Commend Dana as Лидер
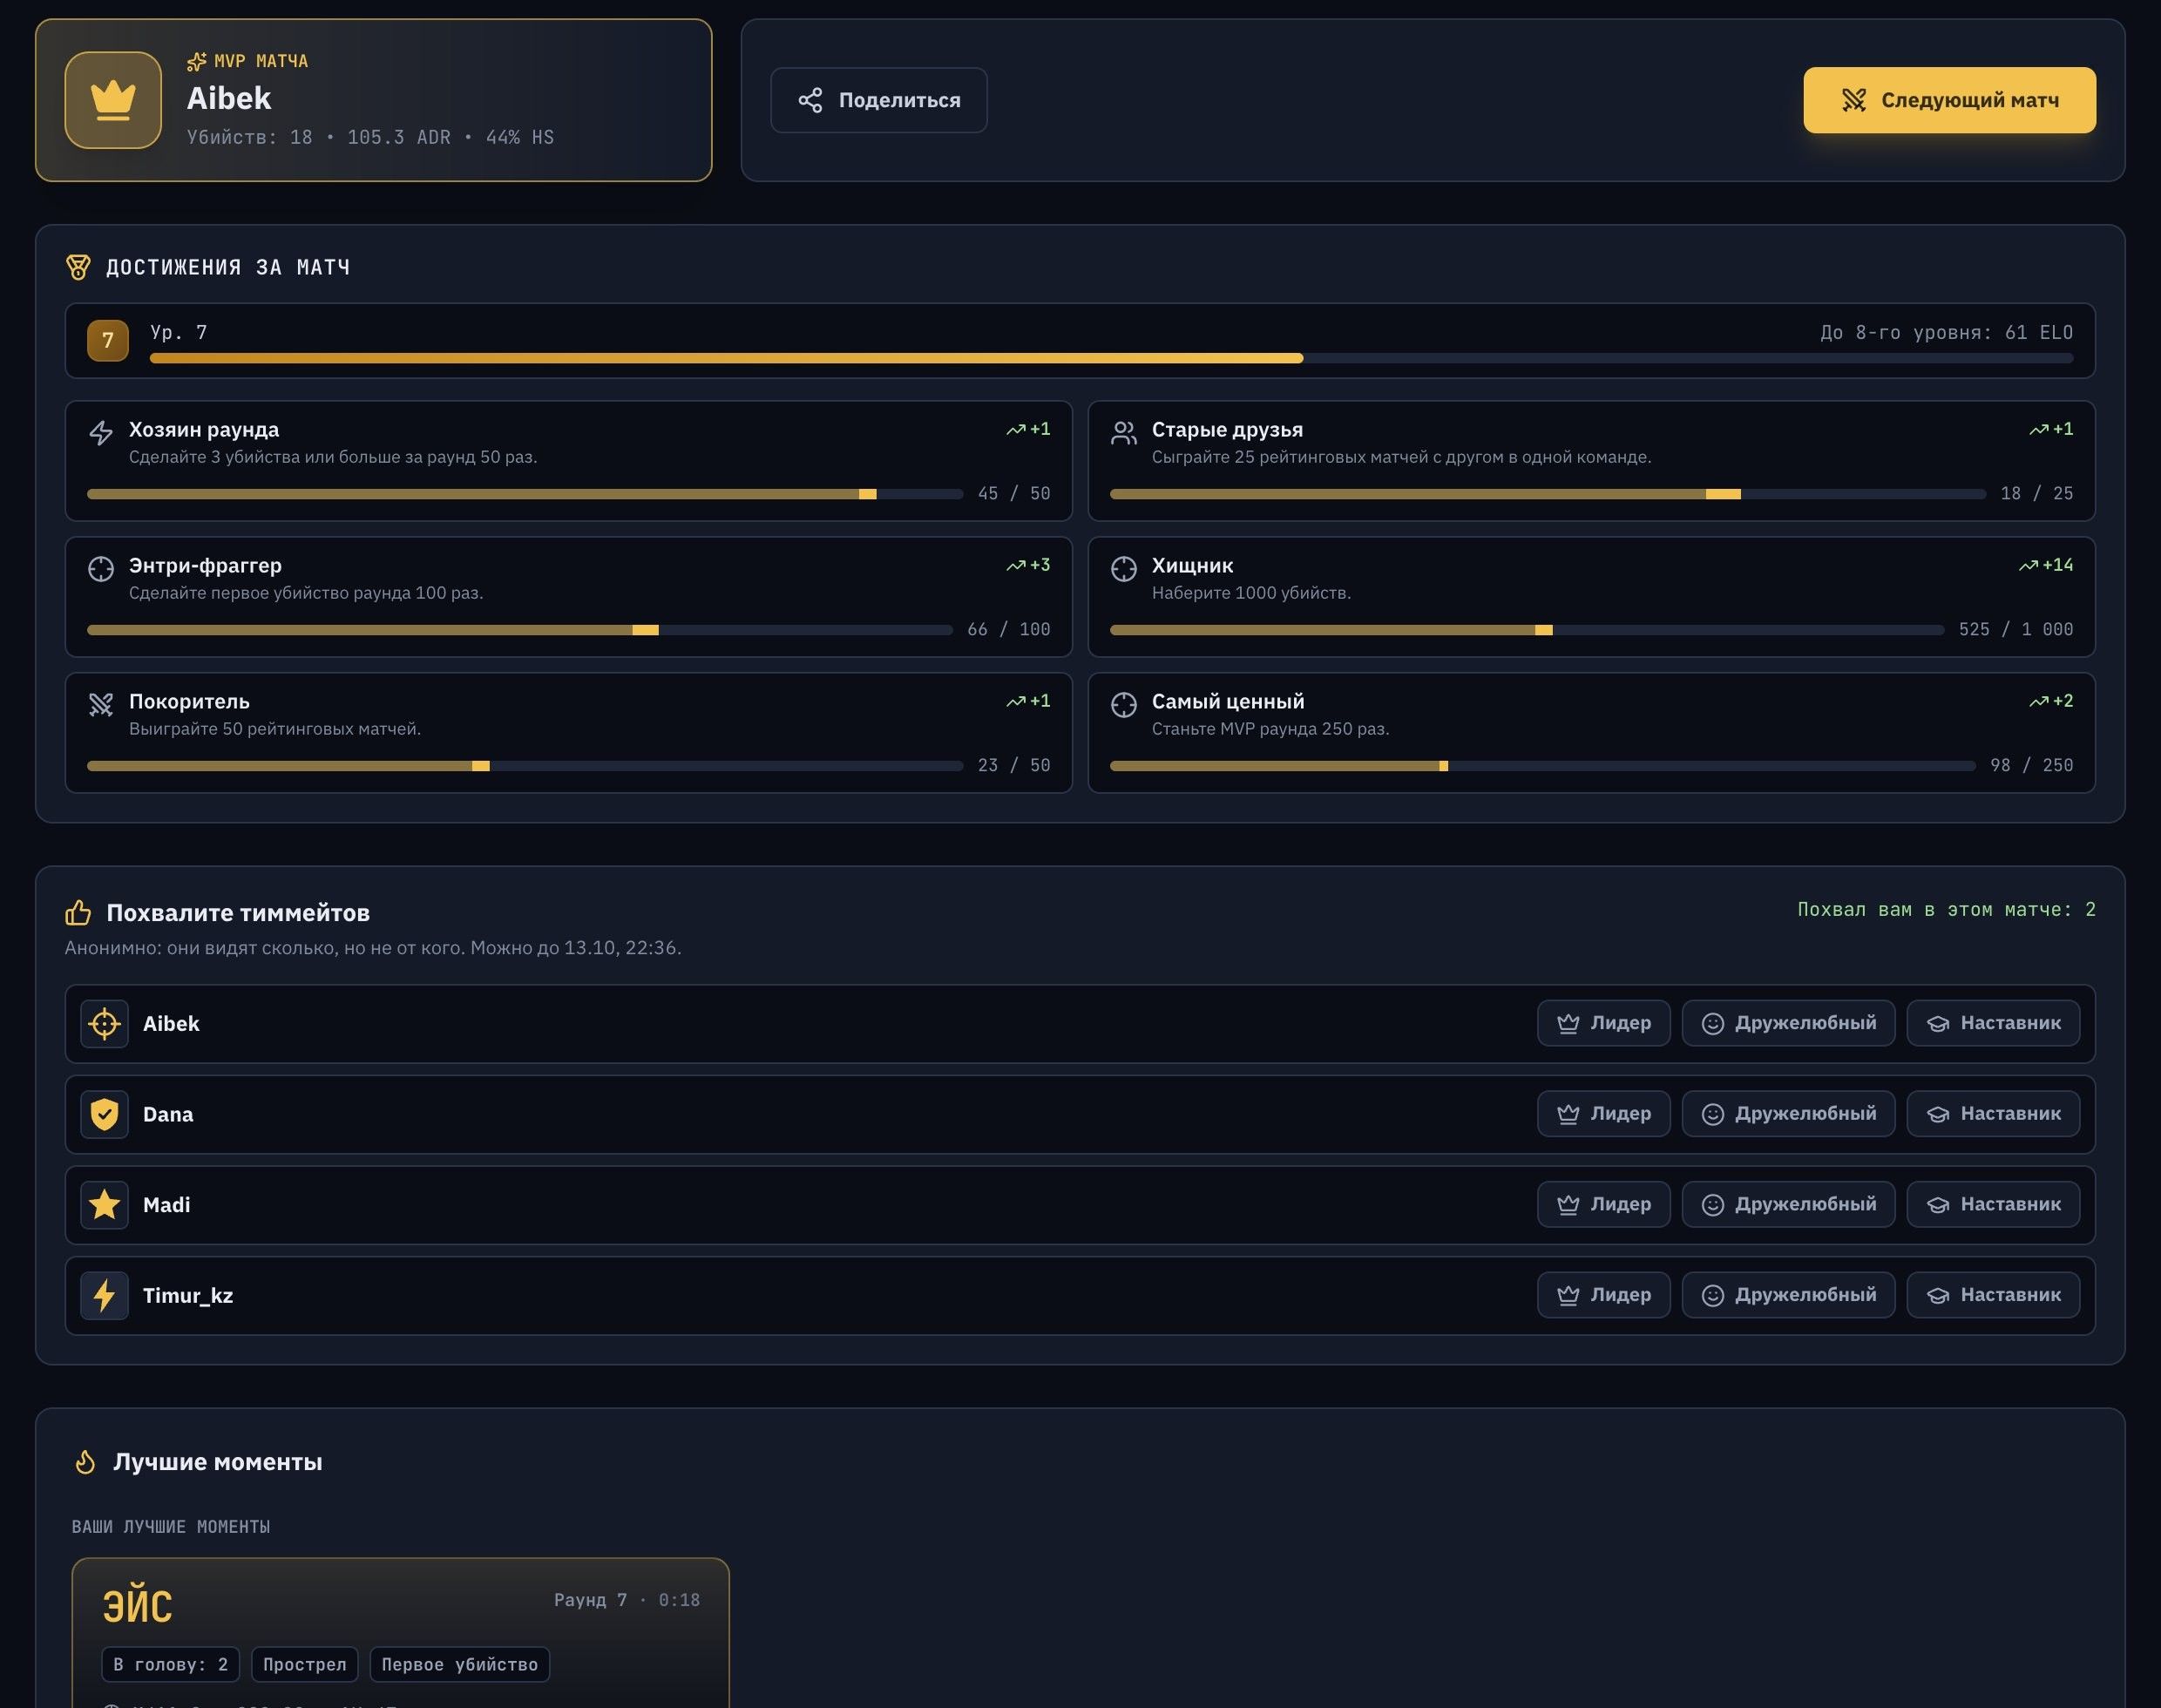The image size is (2161, 1708). (1603, 1113)
